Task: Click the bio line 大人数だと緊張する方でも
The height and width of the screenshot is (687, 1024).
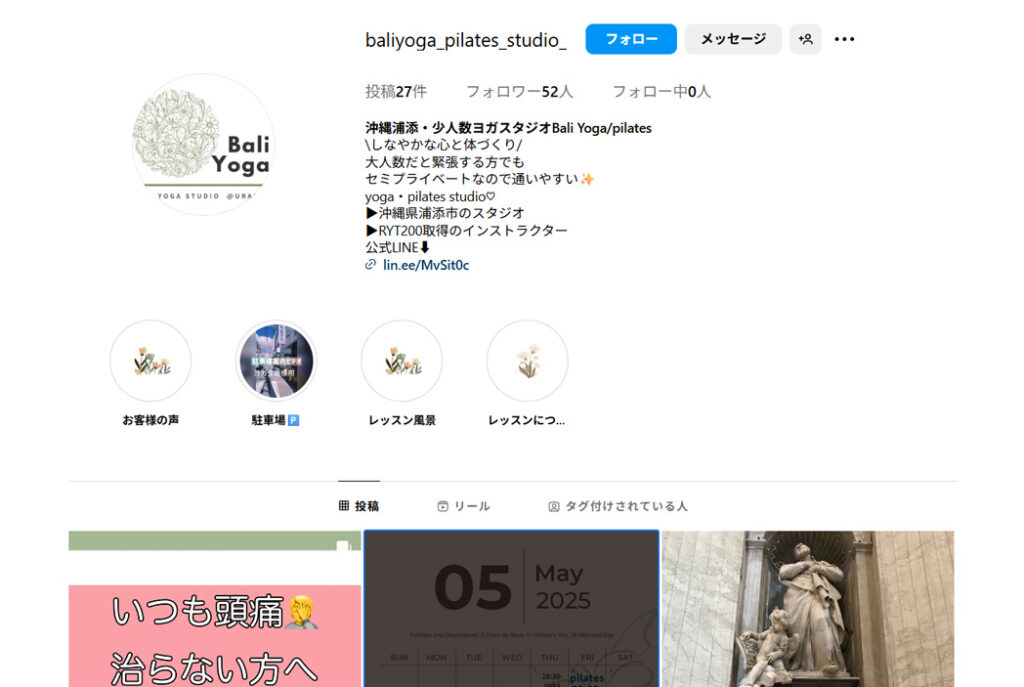Action: point(445,161)
